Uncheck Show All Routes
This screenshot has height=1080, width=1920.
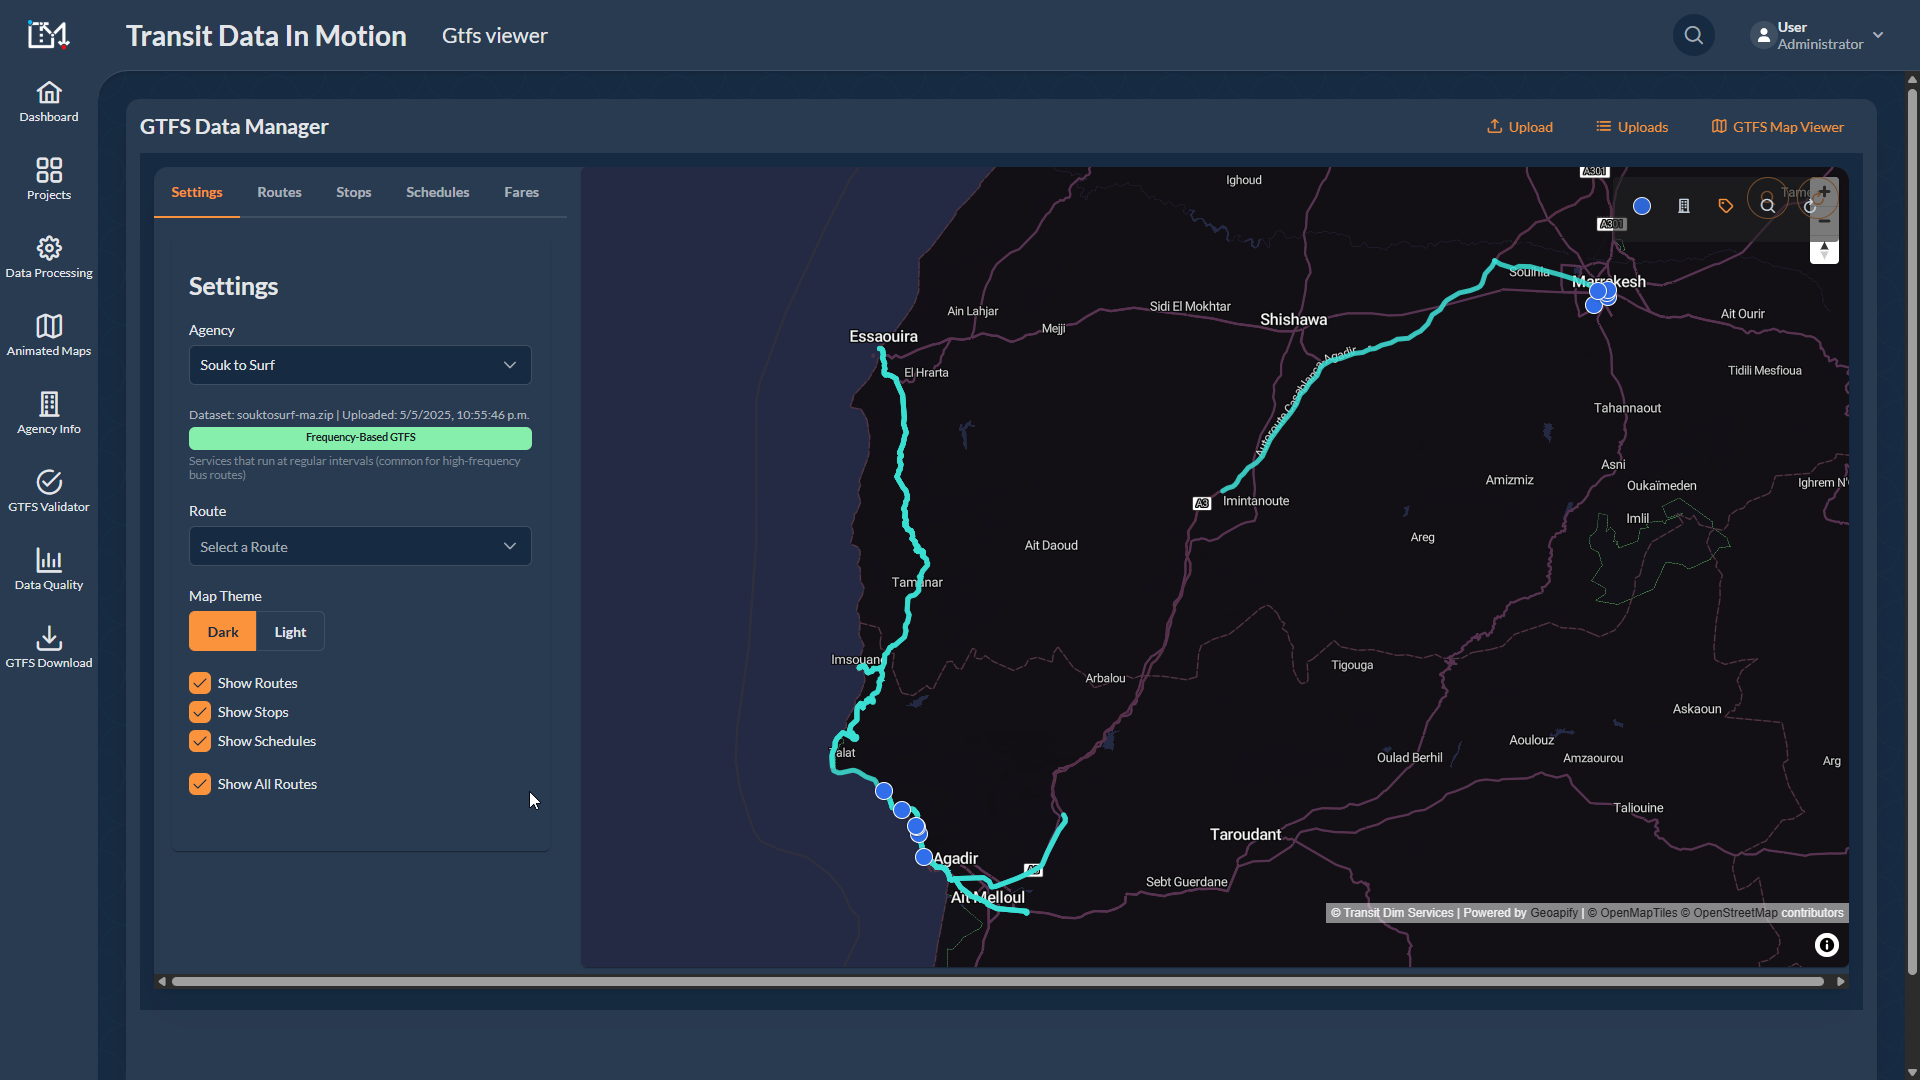199,783
